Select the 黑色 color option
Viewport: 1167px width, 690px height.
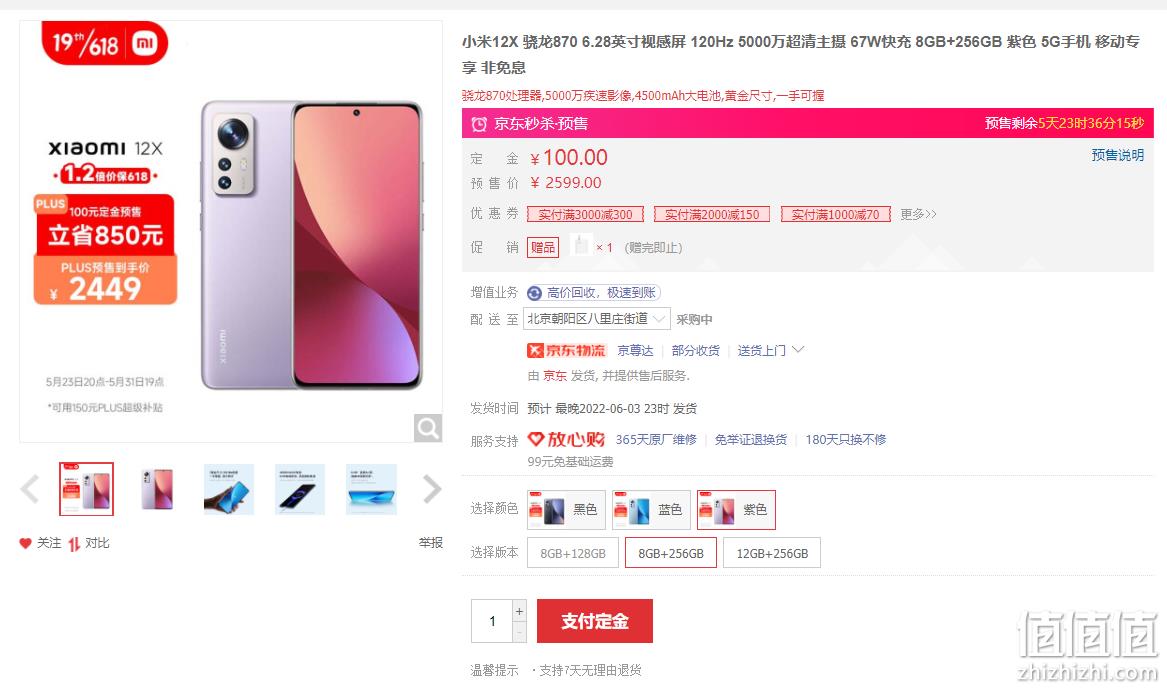pos(566,510)
